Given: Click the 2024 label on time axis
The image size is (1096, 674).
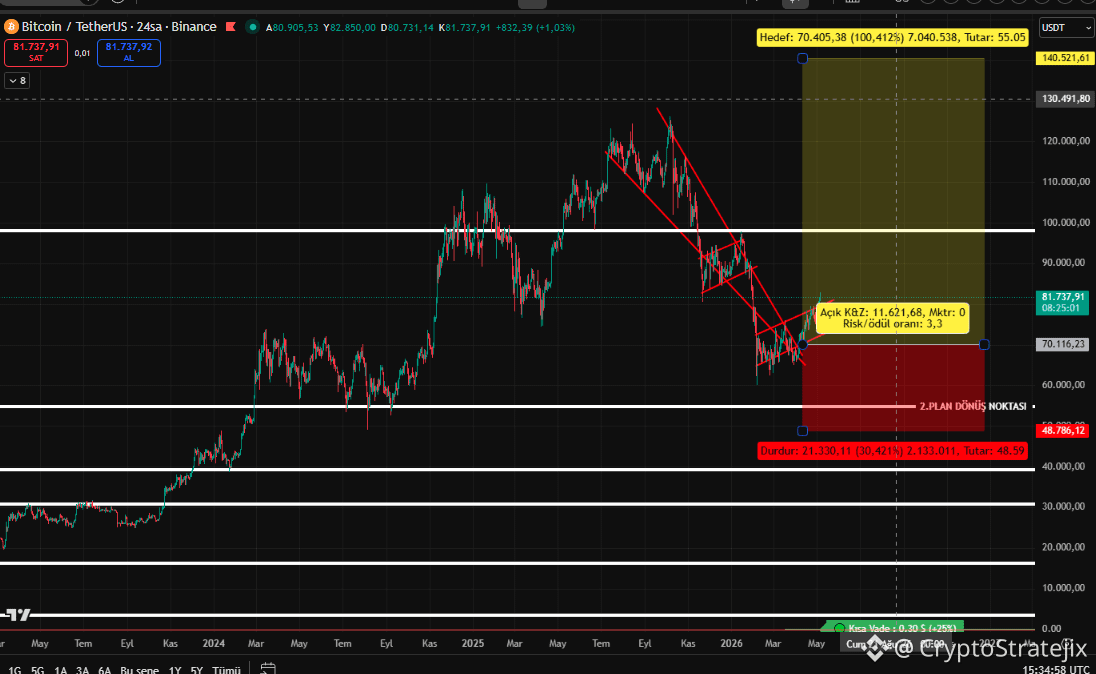Looking at the screenshot, I should (x=213, y=643).
